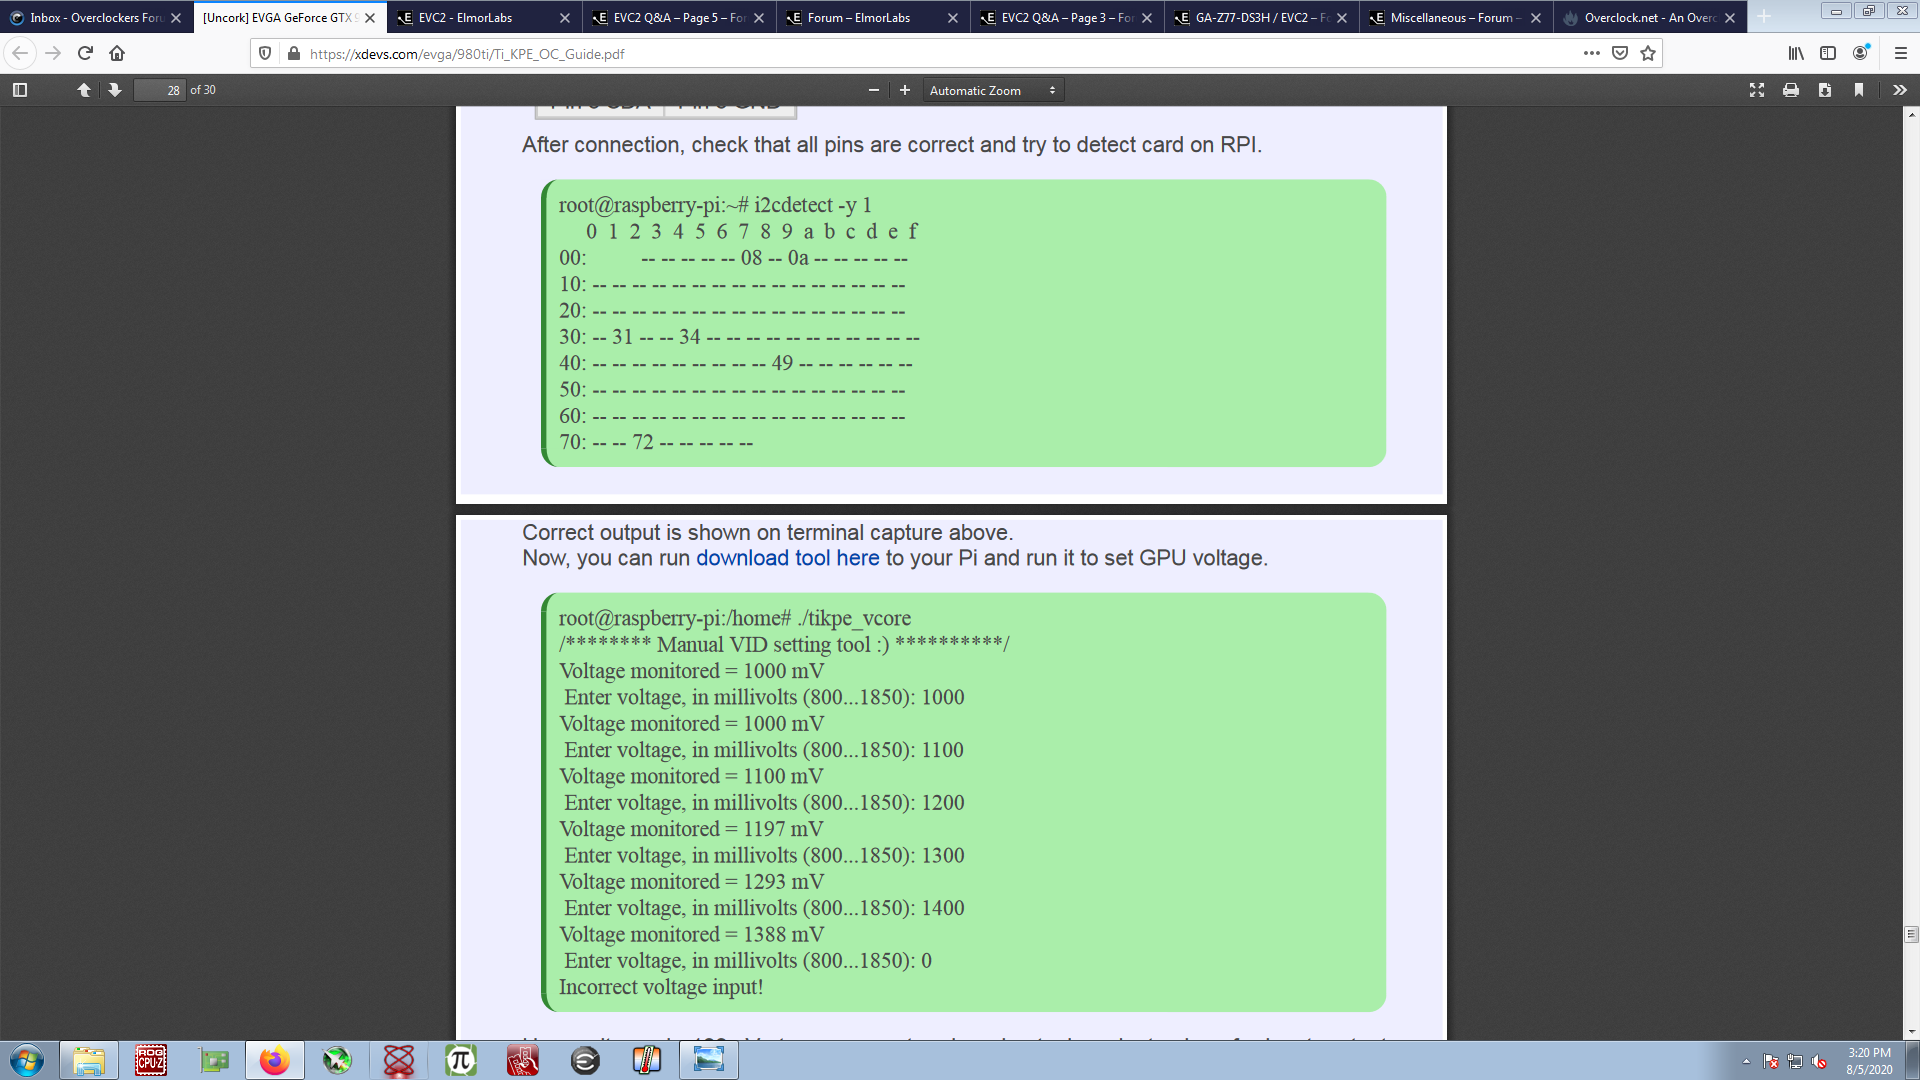Image resolution: width=1920 pixels, height=1080 pixels.
Task: Switch to EVC2 - ElmorLabs tab
Action: (x=465, y=18)
